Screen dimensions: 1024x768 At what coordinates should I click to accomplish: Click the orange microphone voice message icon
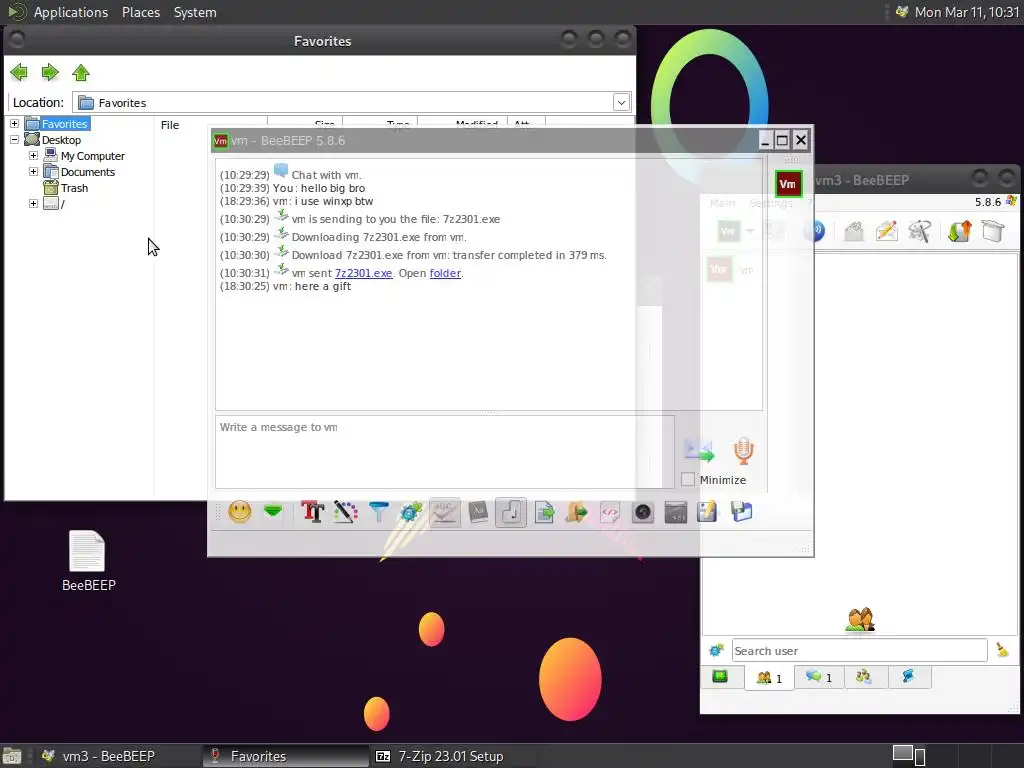[x=743, y=451]
